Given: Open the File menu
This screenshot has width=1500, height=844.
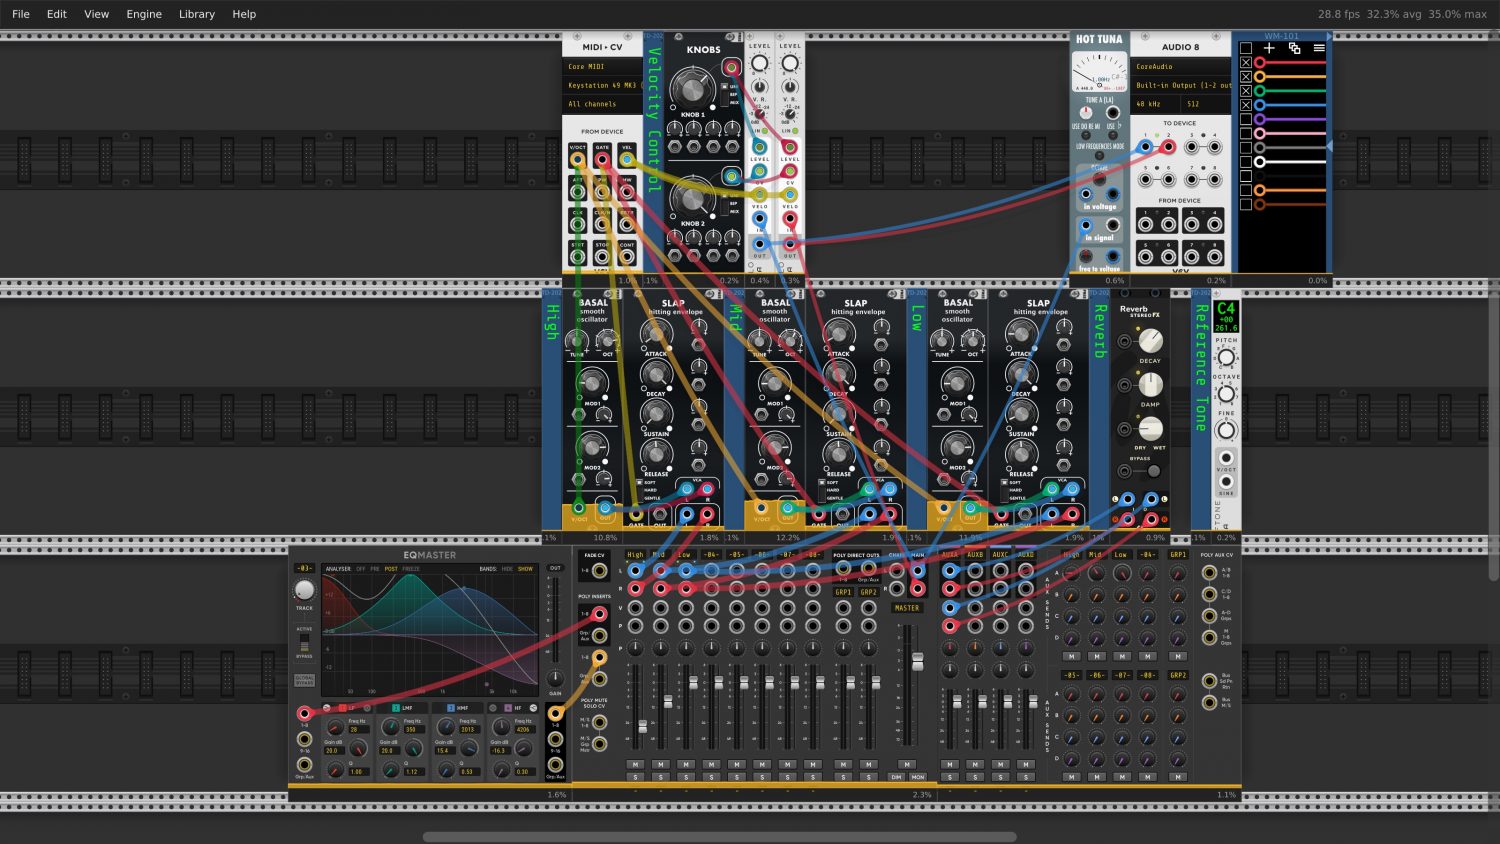Looking at the screenshot, I should coord(20,14).
